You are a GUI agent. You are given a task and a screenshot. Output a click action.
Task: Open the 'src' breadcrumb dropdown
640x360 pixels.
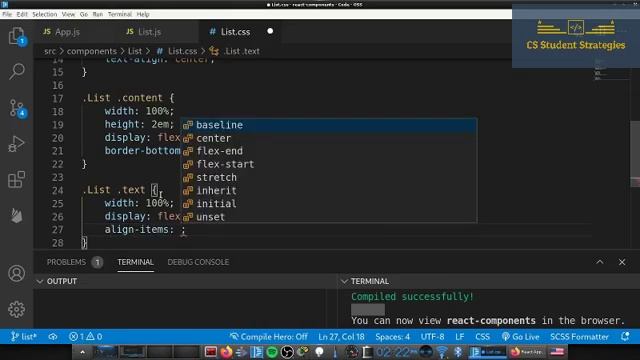[x=50, y=51]
